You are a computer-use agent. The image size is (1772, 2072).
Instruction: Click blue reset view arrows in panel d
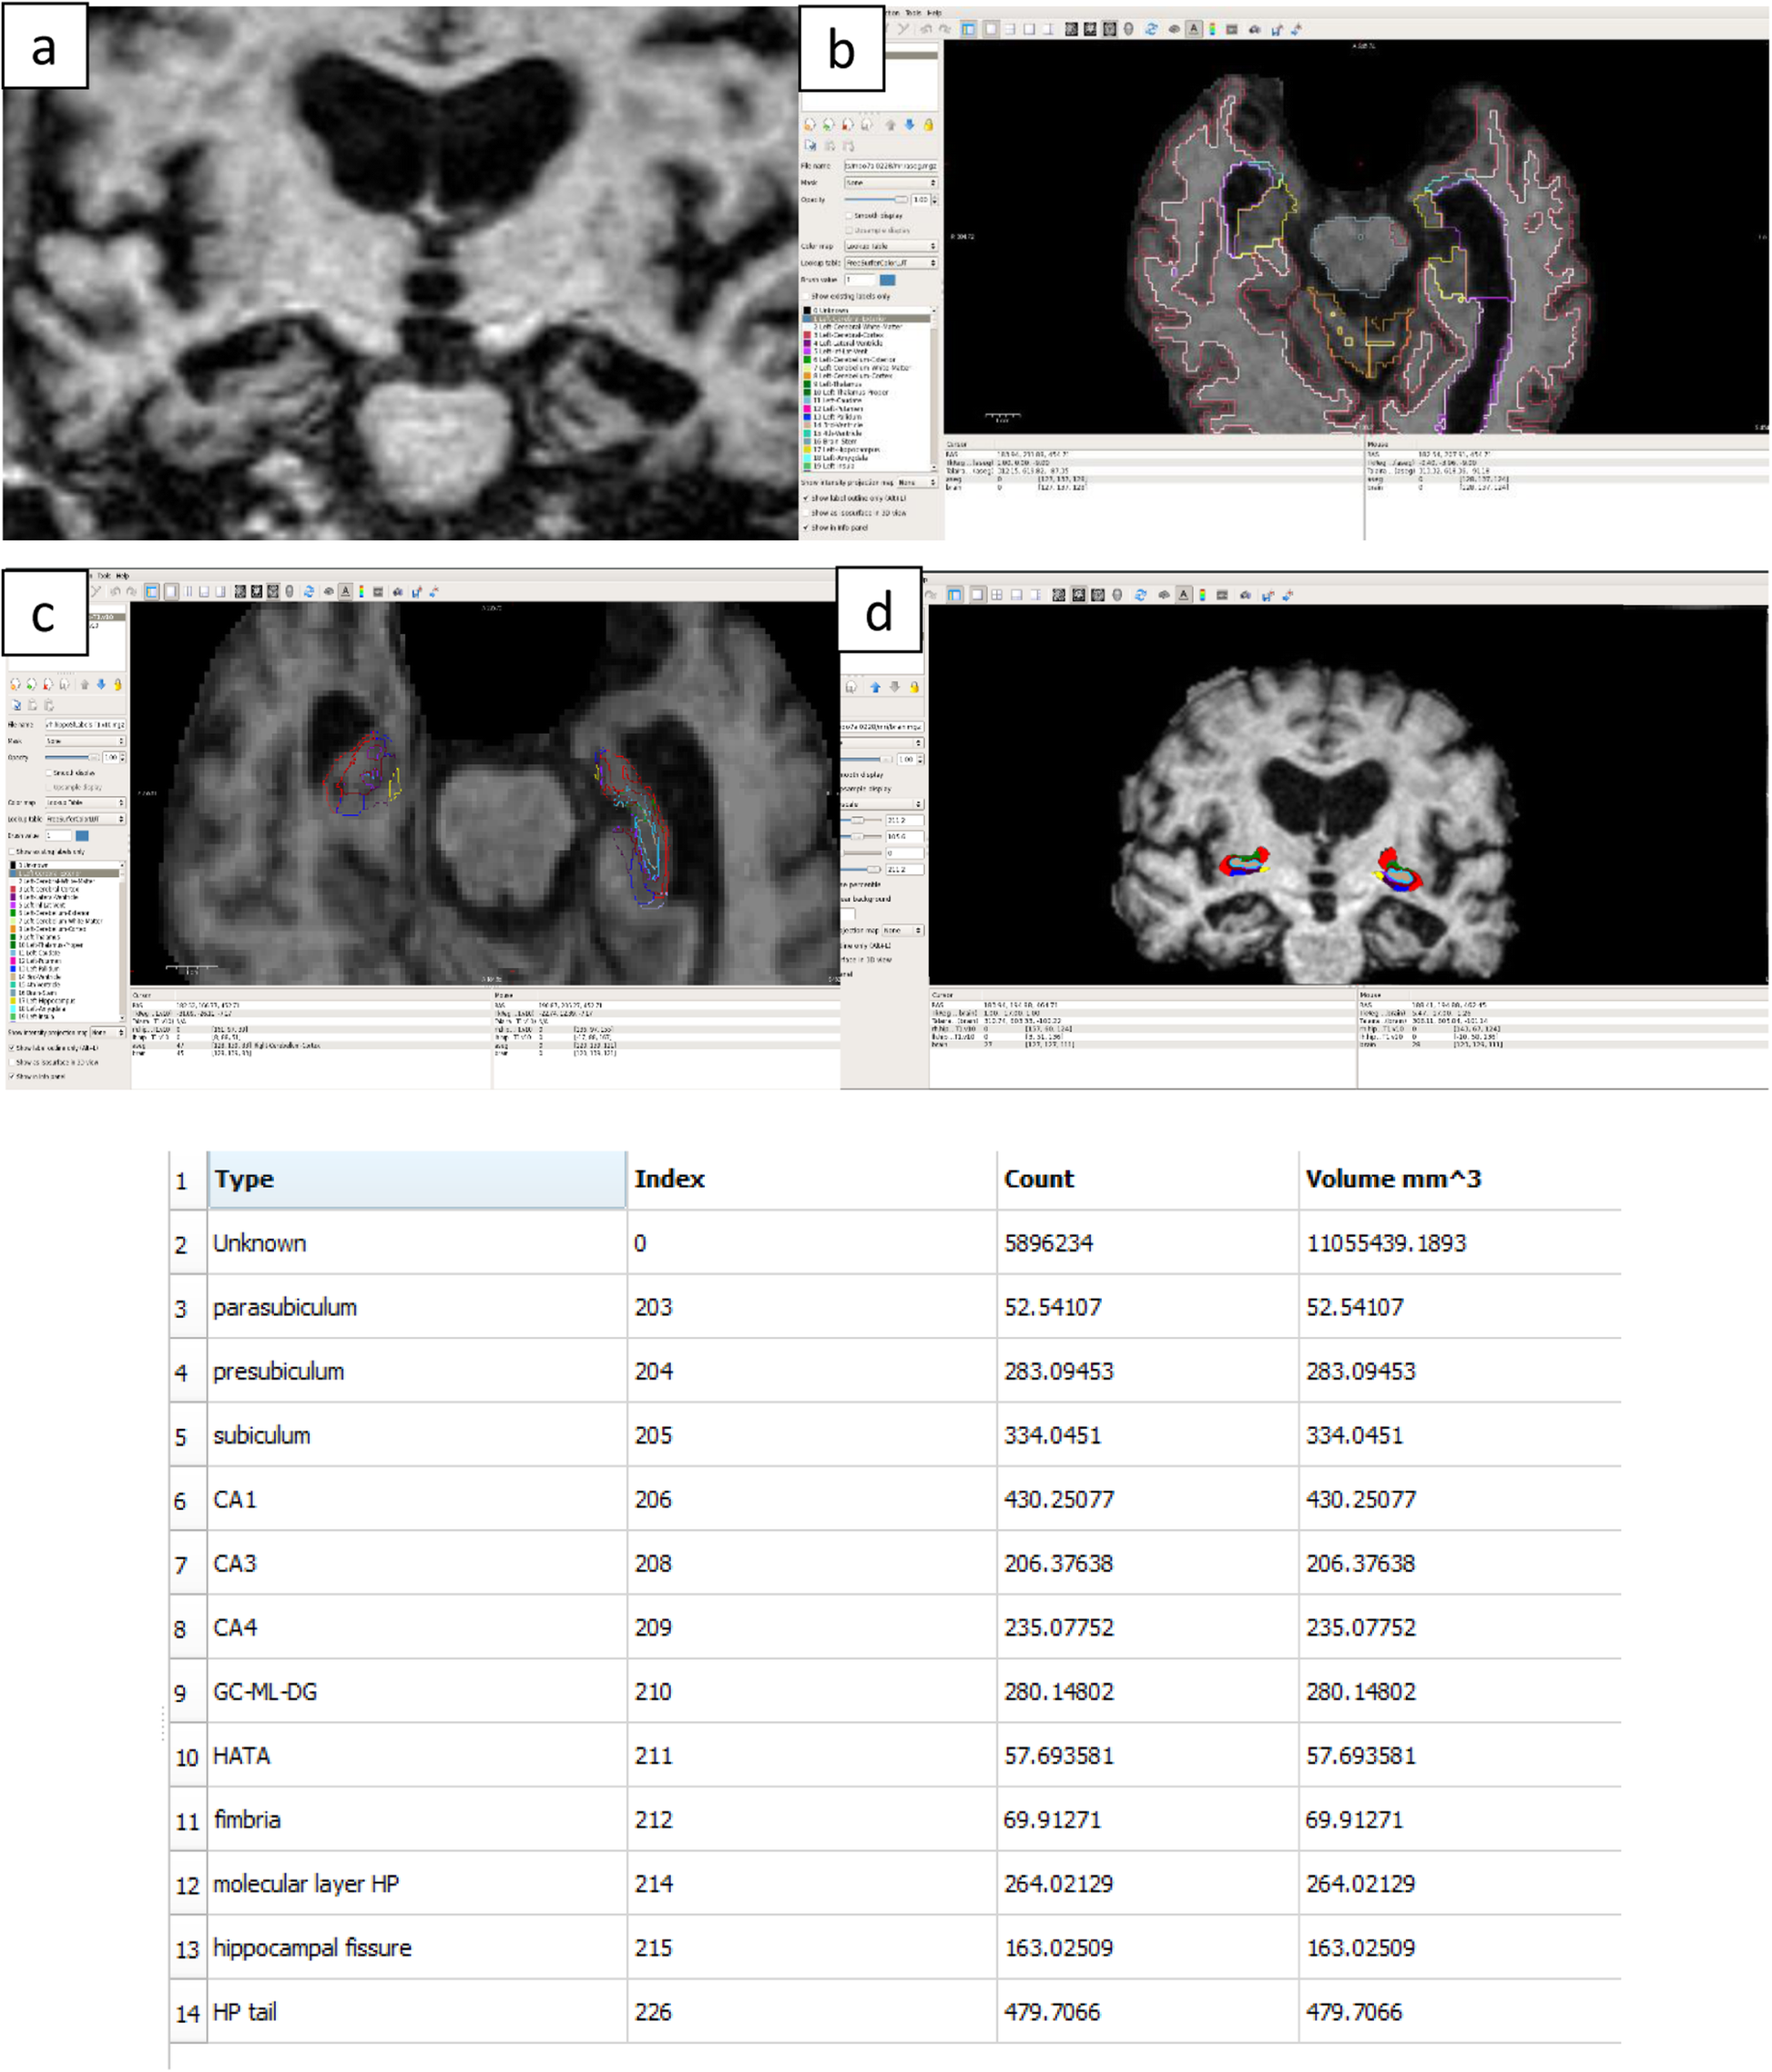pyautogui.click(x=1141, y=595)
